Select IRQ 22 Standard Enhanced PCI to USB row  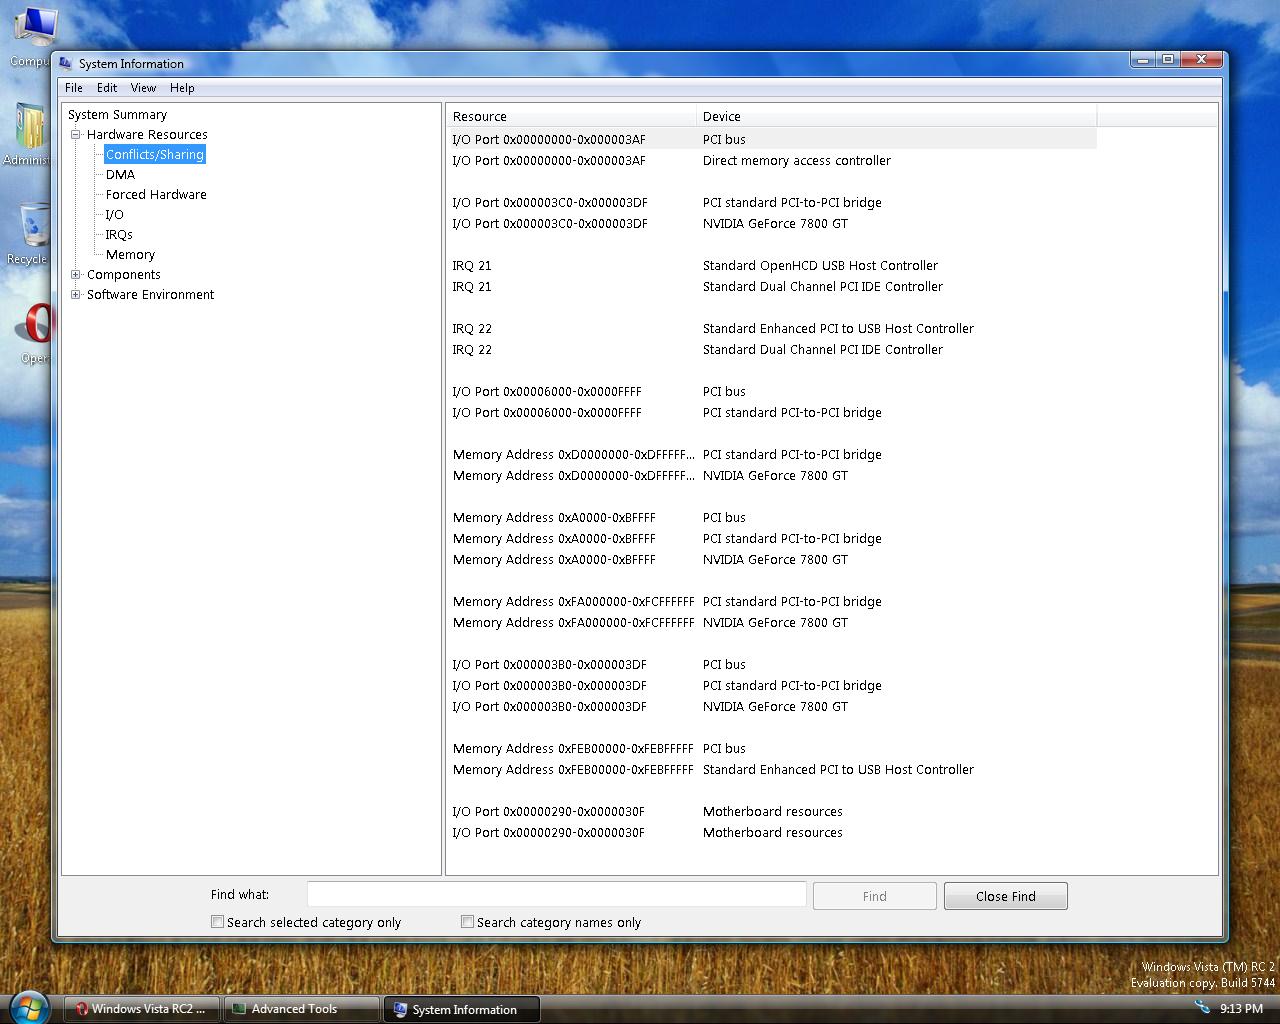tap(772, 328)
